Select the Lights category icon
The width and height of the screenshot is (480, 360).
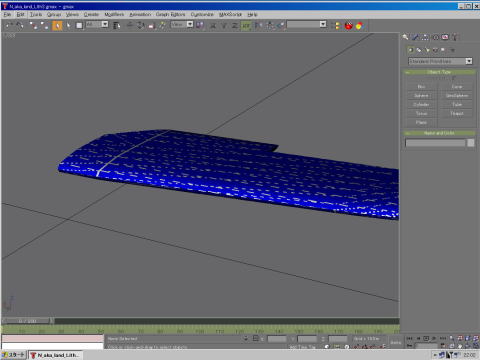(427, 50)
